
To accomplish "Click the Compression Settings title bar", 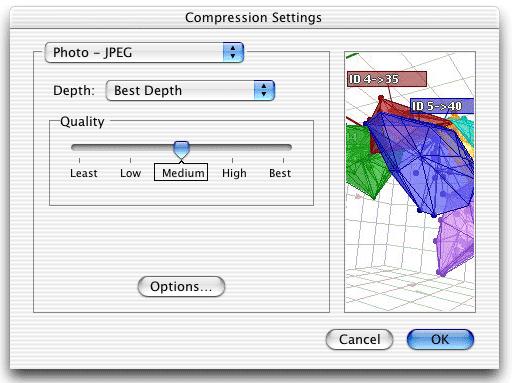I will coord(254,17).
